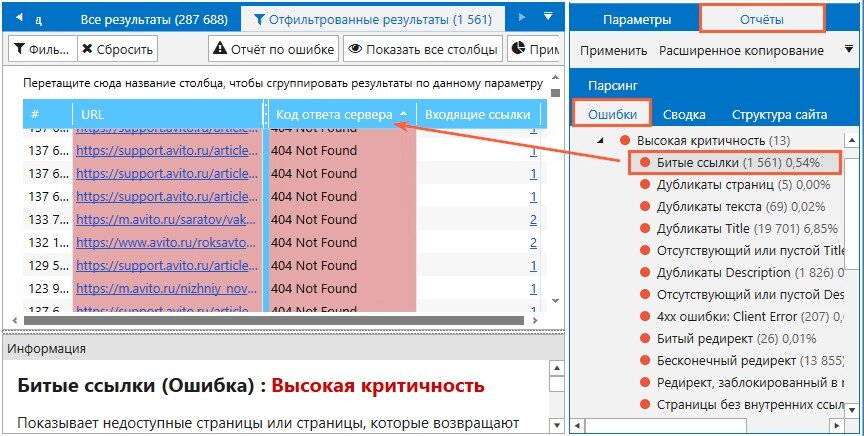The width and height of the screenshot is (864, 436).
Task: Click results table horizontal scrollbar left arrow
Action: pos(14,320)
